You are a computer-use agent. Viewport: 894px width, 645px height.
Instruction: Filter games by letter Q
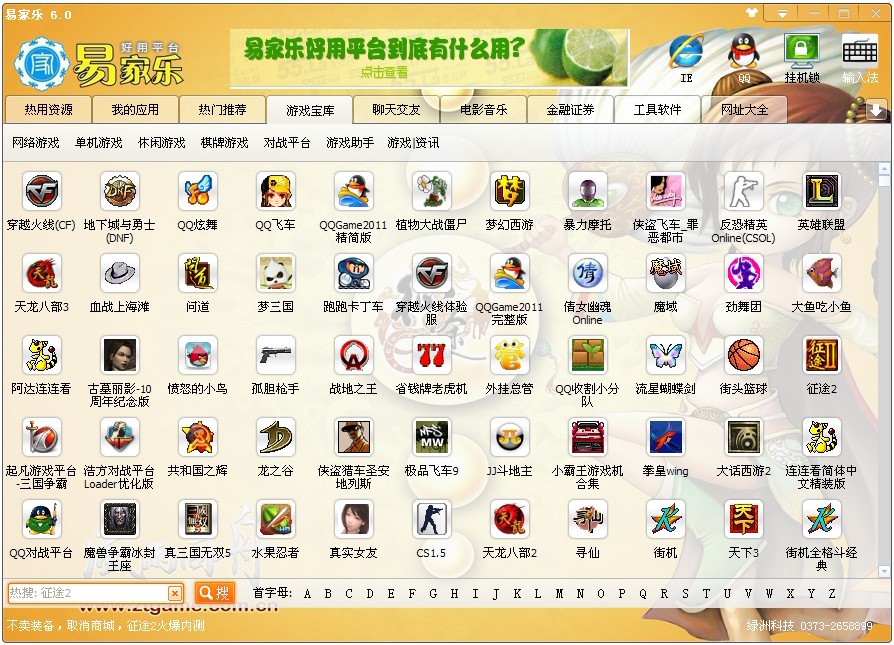pyautogui.click(x=643, y=594)
